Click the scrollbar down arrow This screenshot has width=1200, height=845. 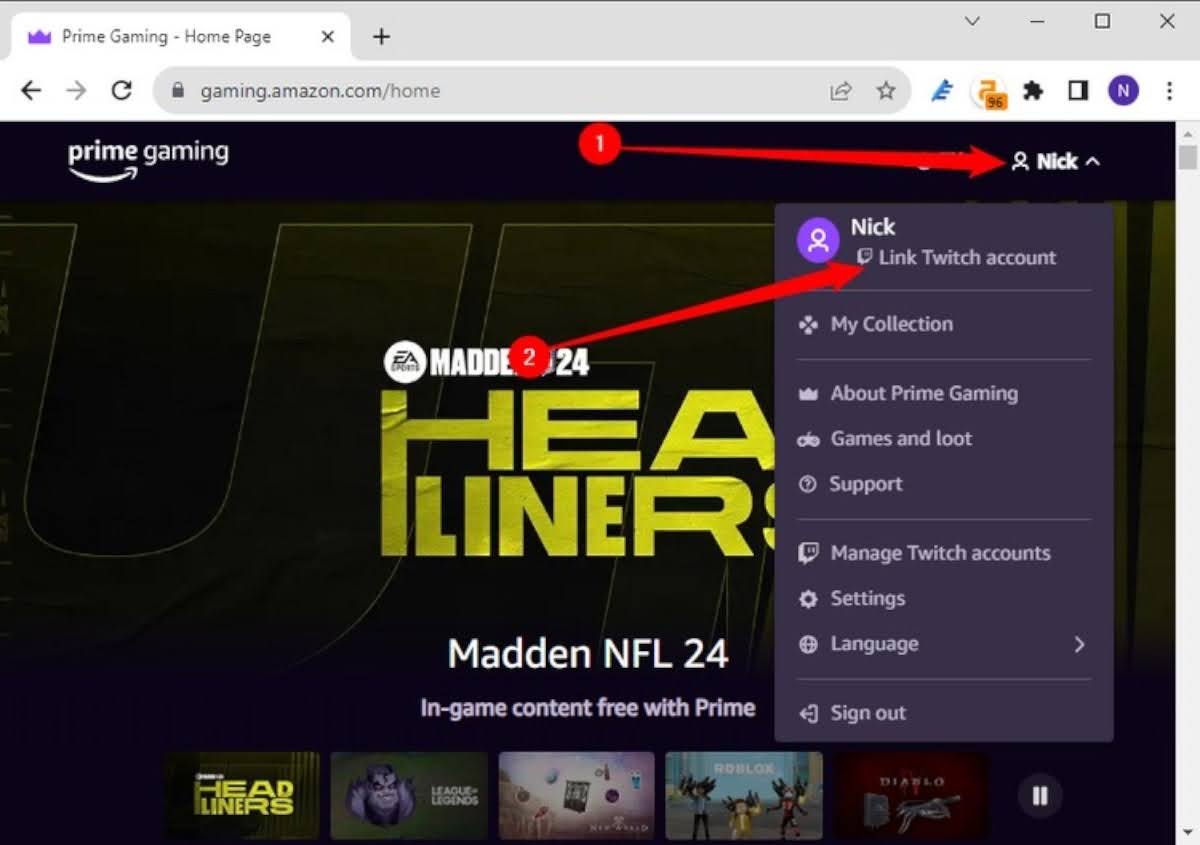click(x=1188, y=834)
